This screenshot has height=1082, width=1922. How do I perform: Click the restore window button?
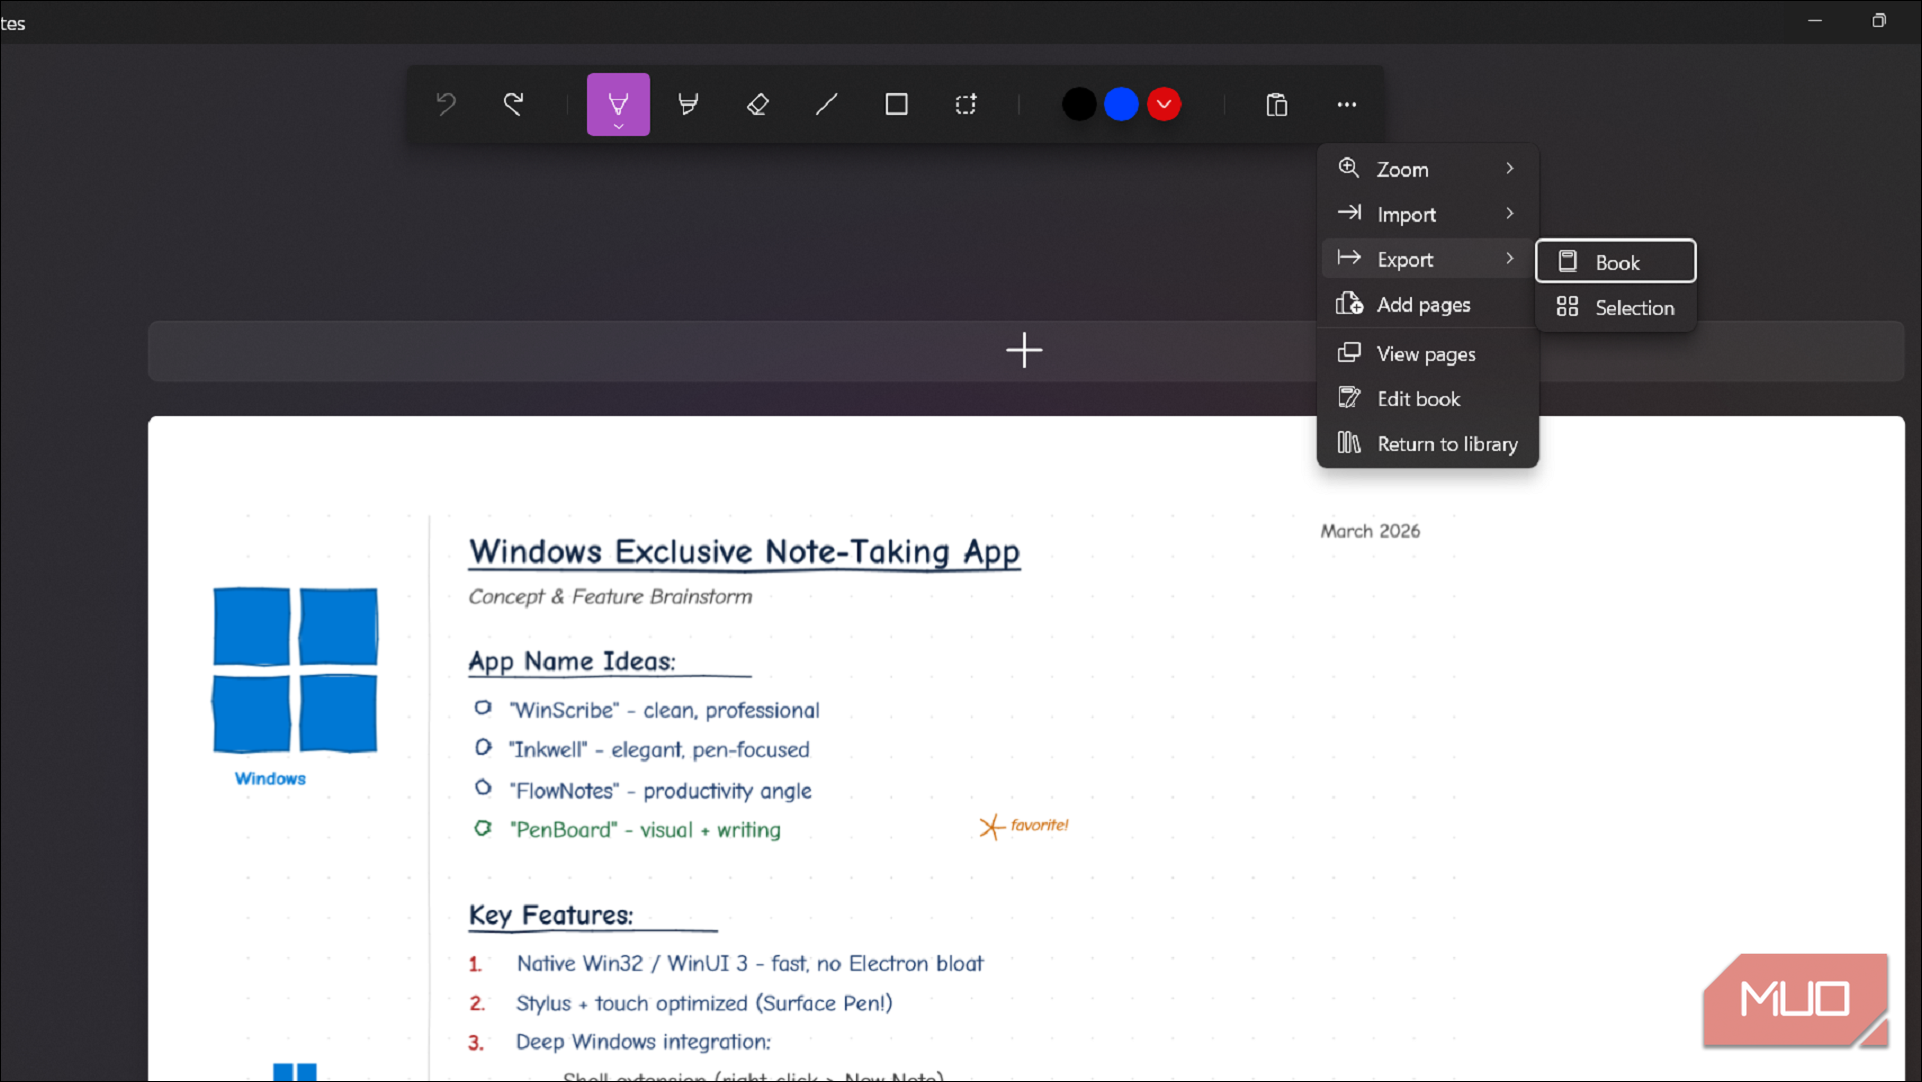tap(1879, 21)
